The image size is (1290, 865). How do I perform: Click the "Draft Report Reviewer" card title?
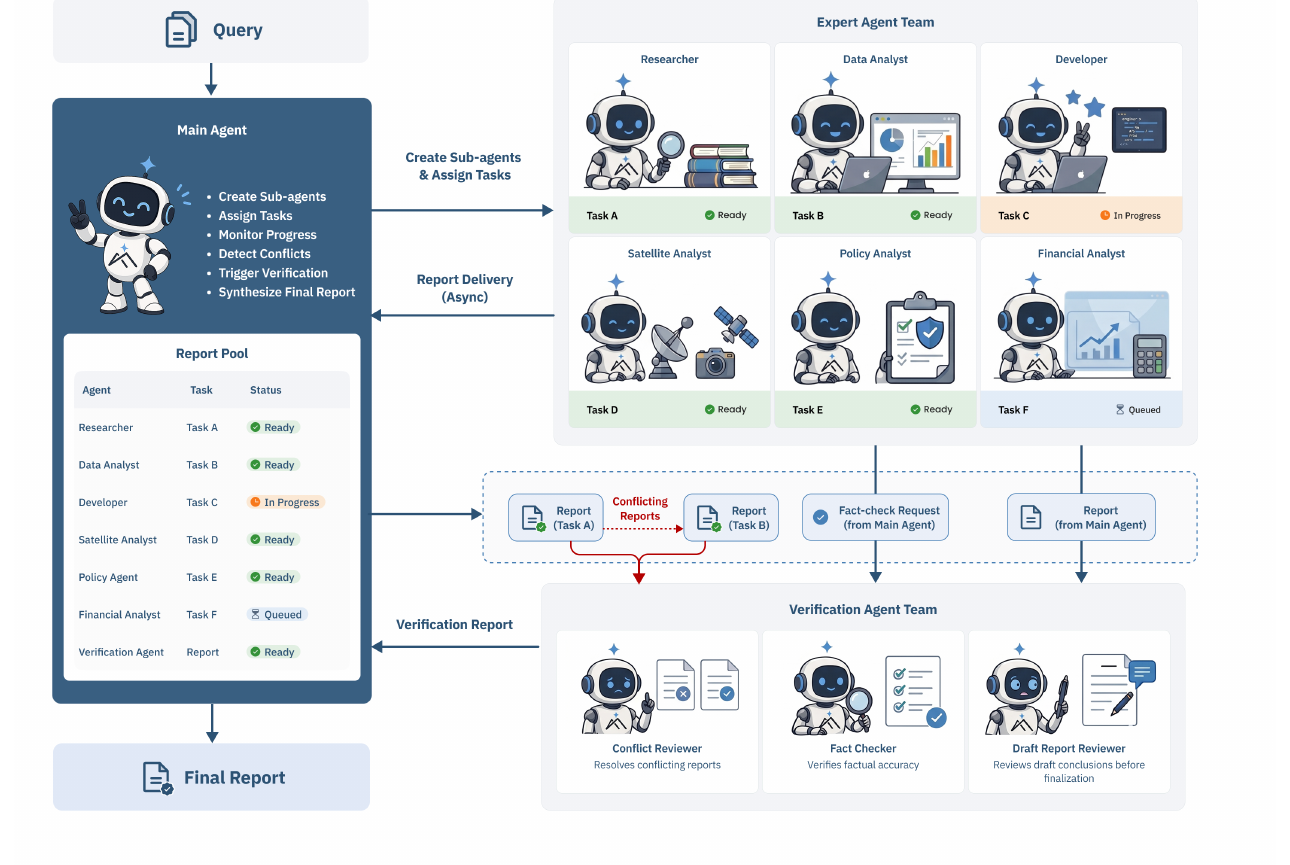tap(1069, 748)
